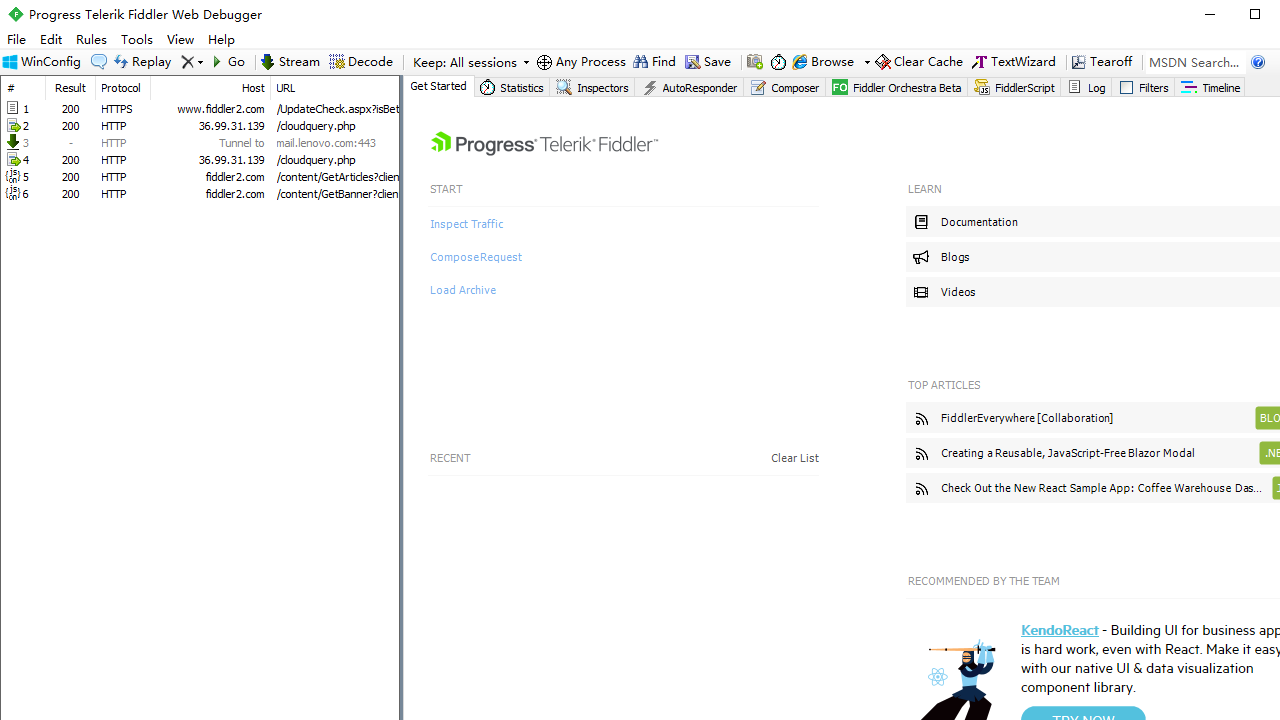Viewport: 1280px width, 720px height.
Task: Expand the Browse dropdown arrow
Action: tap(867, 62)
